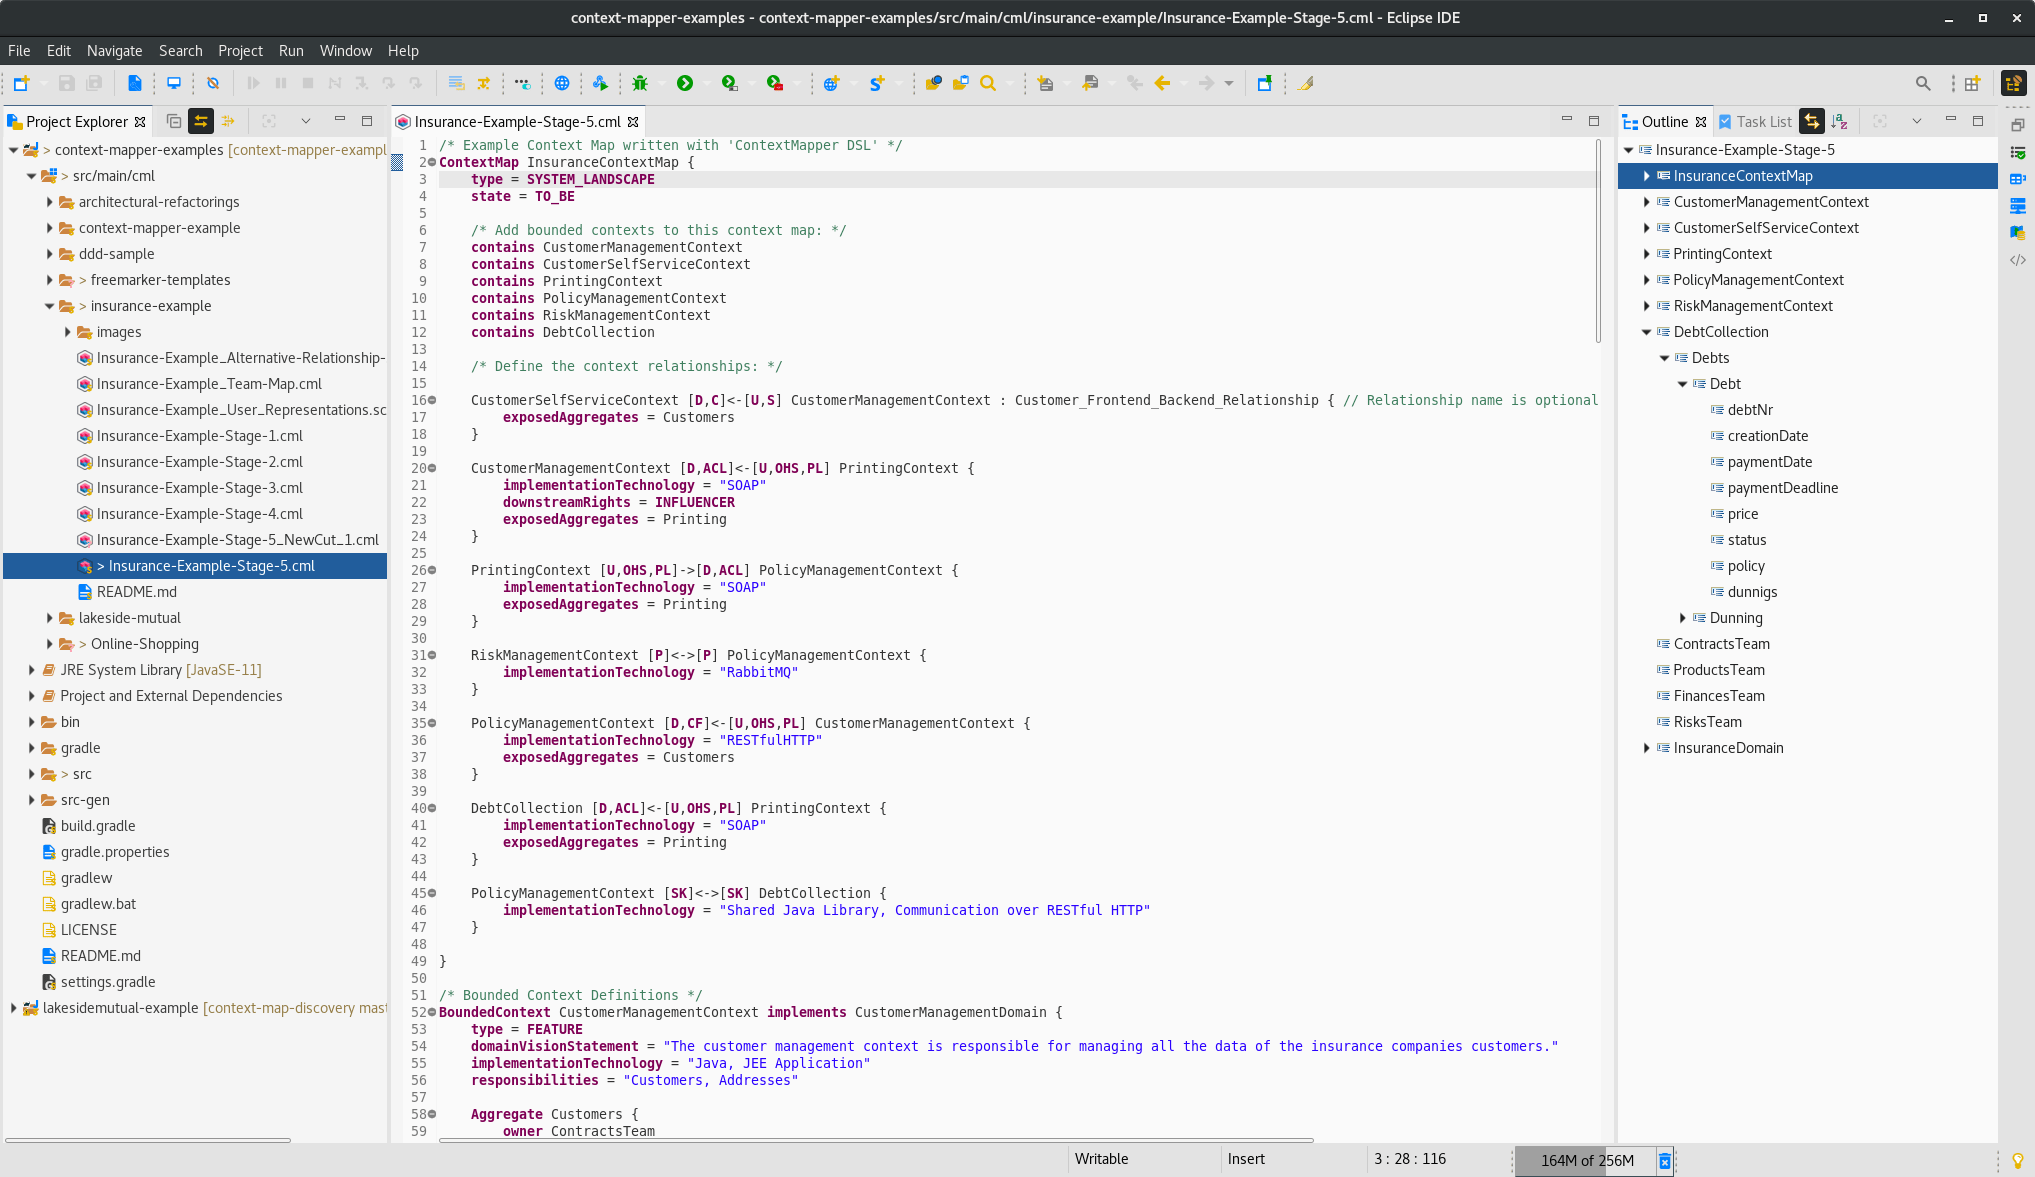
Task: Toggle Link with Editor in Outline view
Action: pos(1812,121)
